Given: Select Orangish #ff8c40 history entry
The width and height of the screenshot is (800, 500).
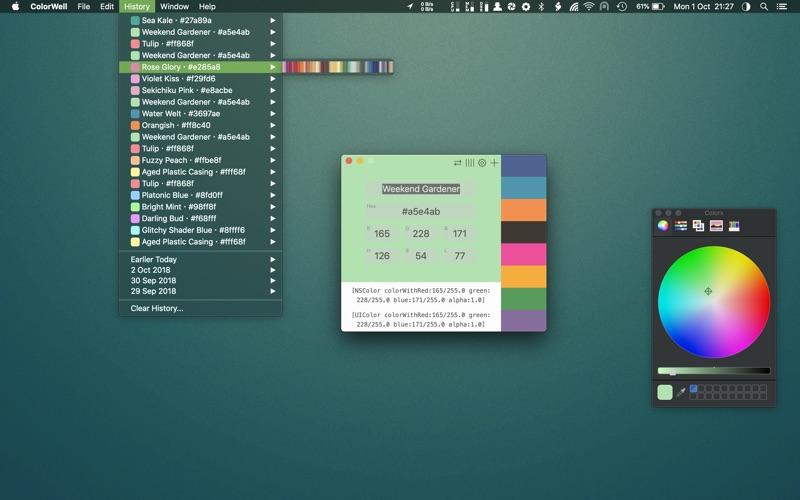Looking at the screenshot, I should pyautogui.click(x=201, y=125).
